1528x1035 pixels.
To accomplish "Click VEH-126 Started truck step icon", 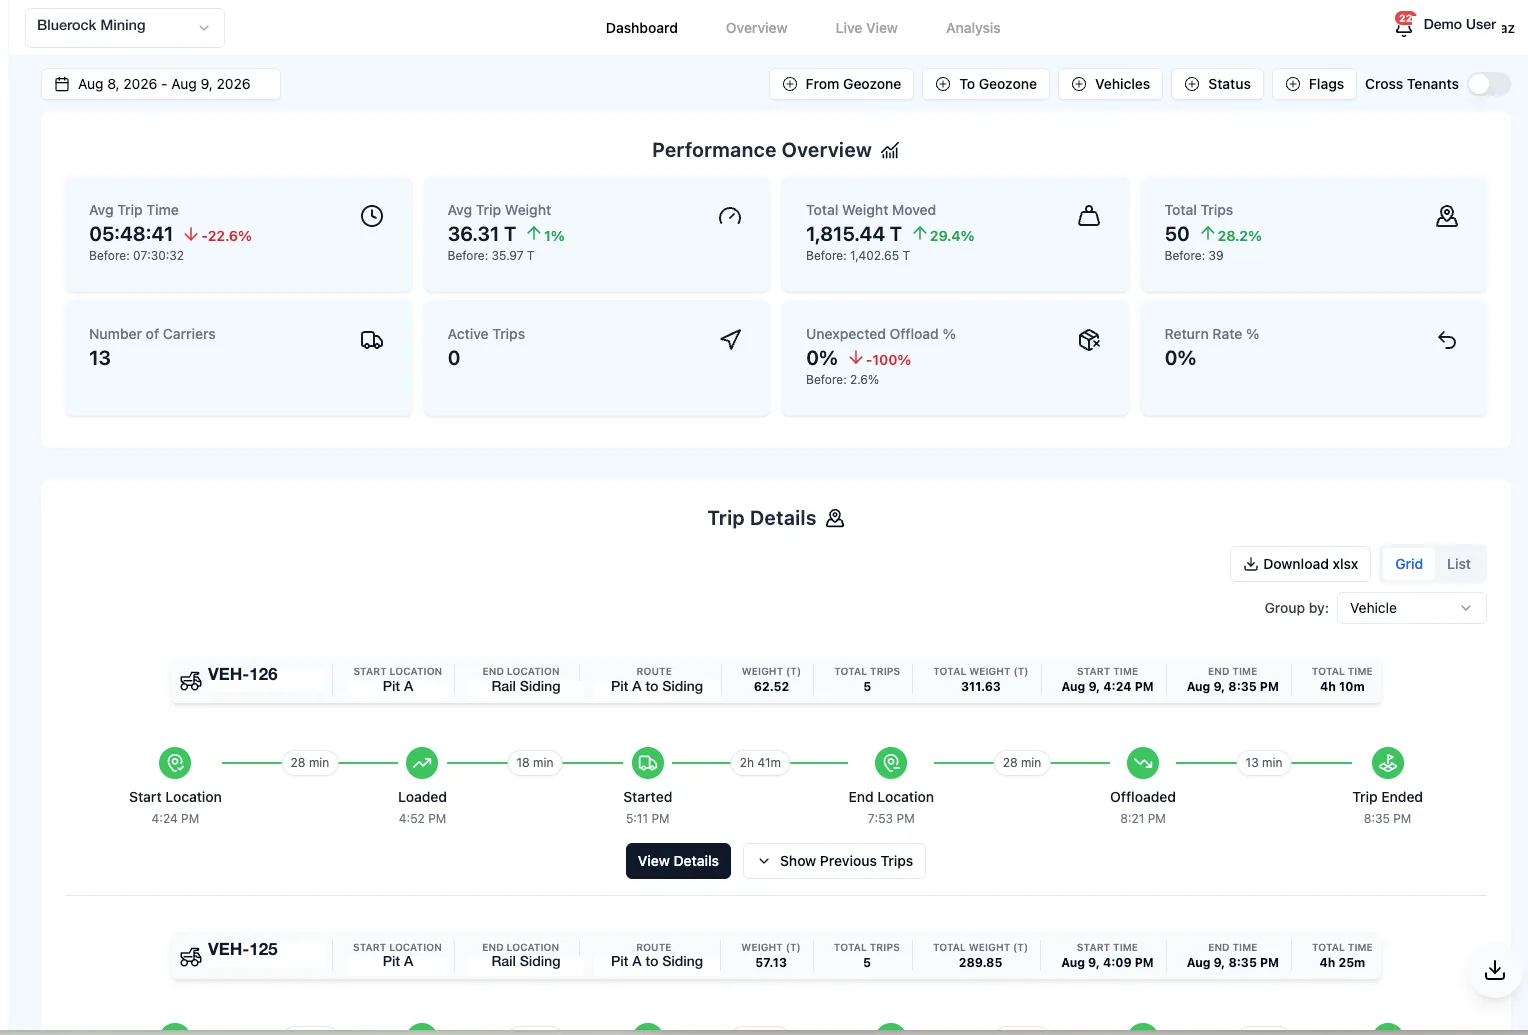I will click(648, 763).
